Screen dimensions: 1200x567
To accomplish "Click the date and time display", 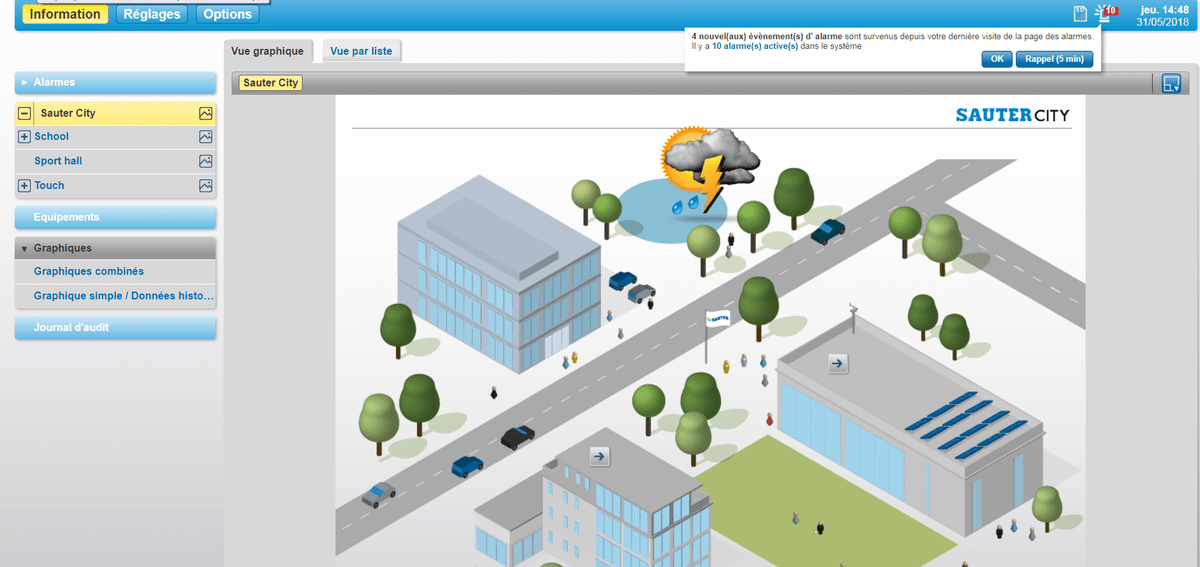I will pos(1162,16).
